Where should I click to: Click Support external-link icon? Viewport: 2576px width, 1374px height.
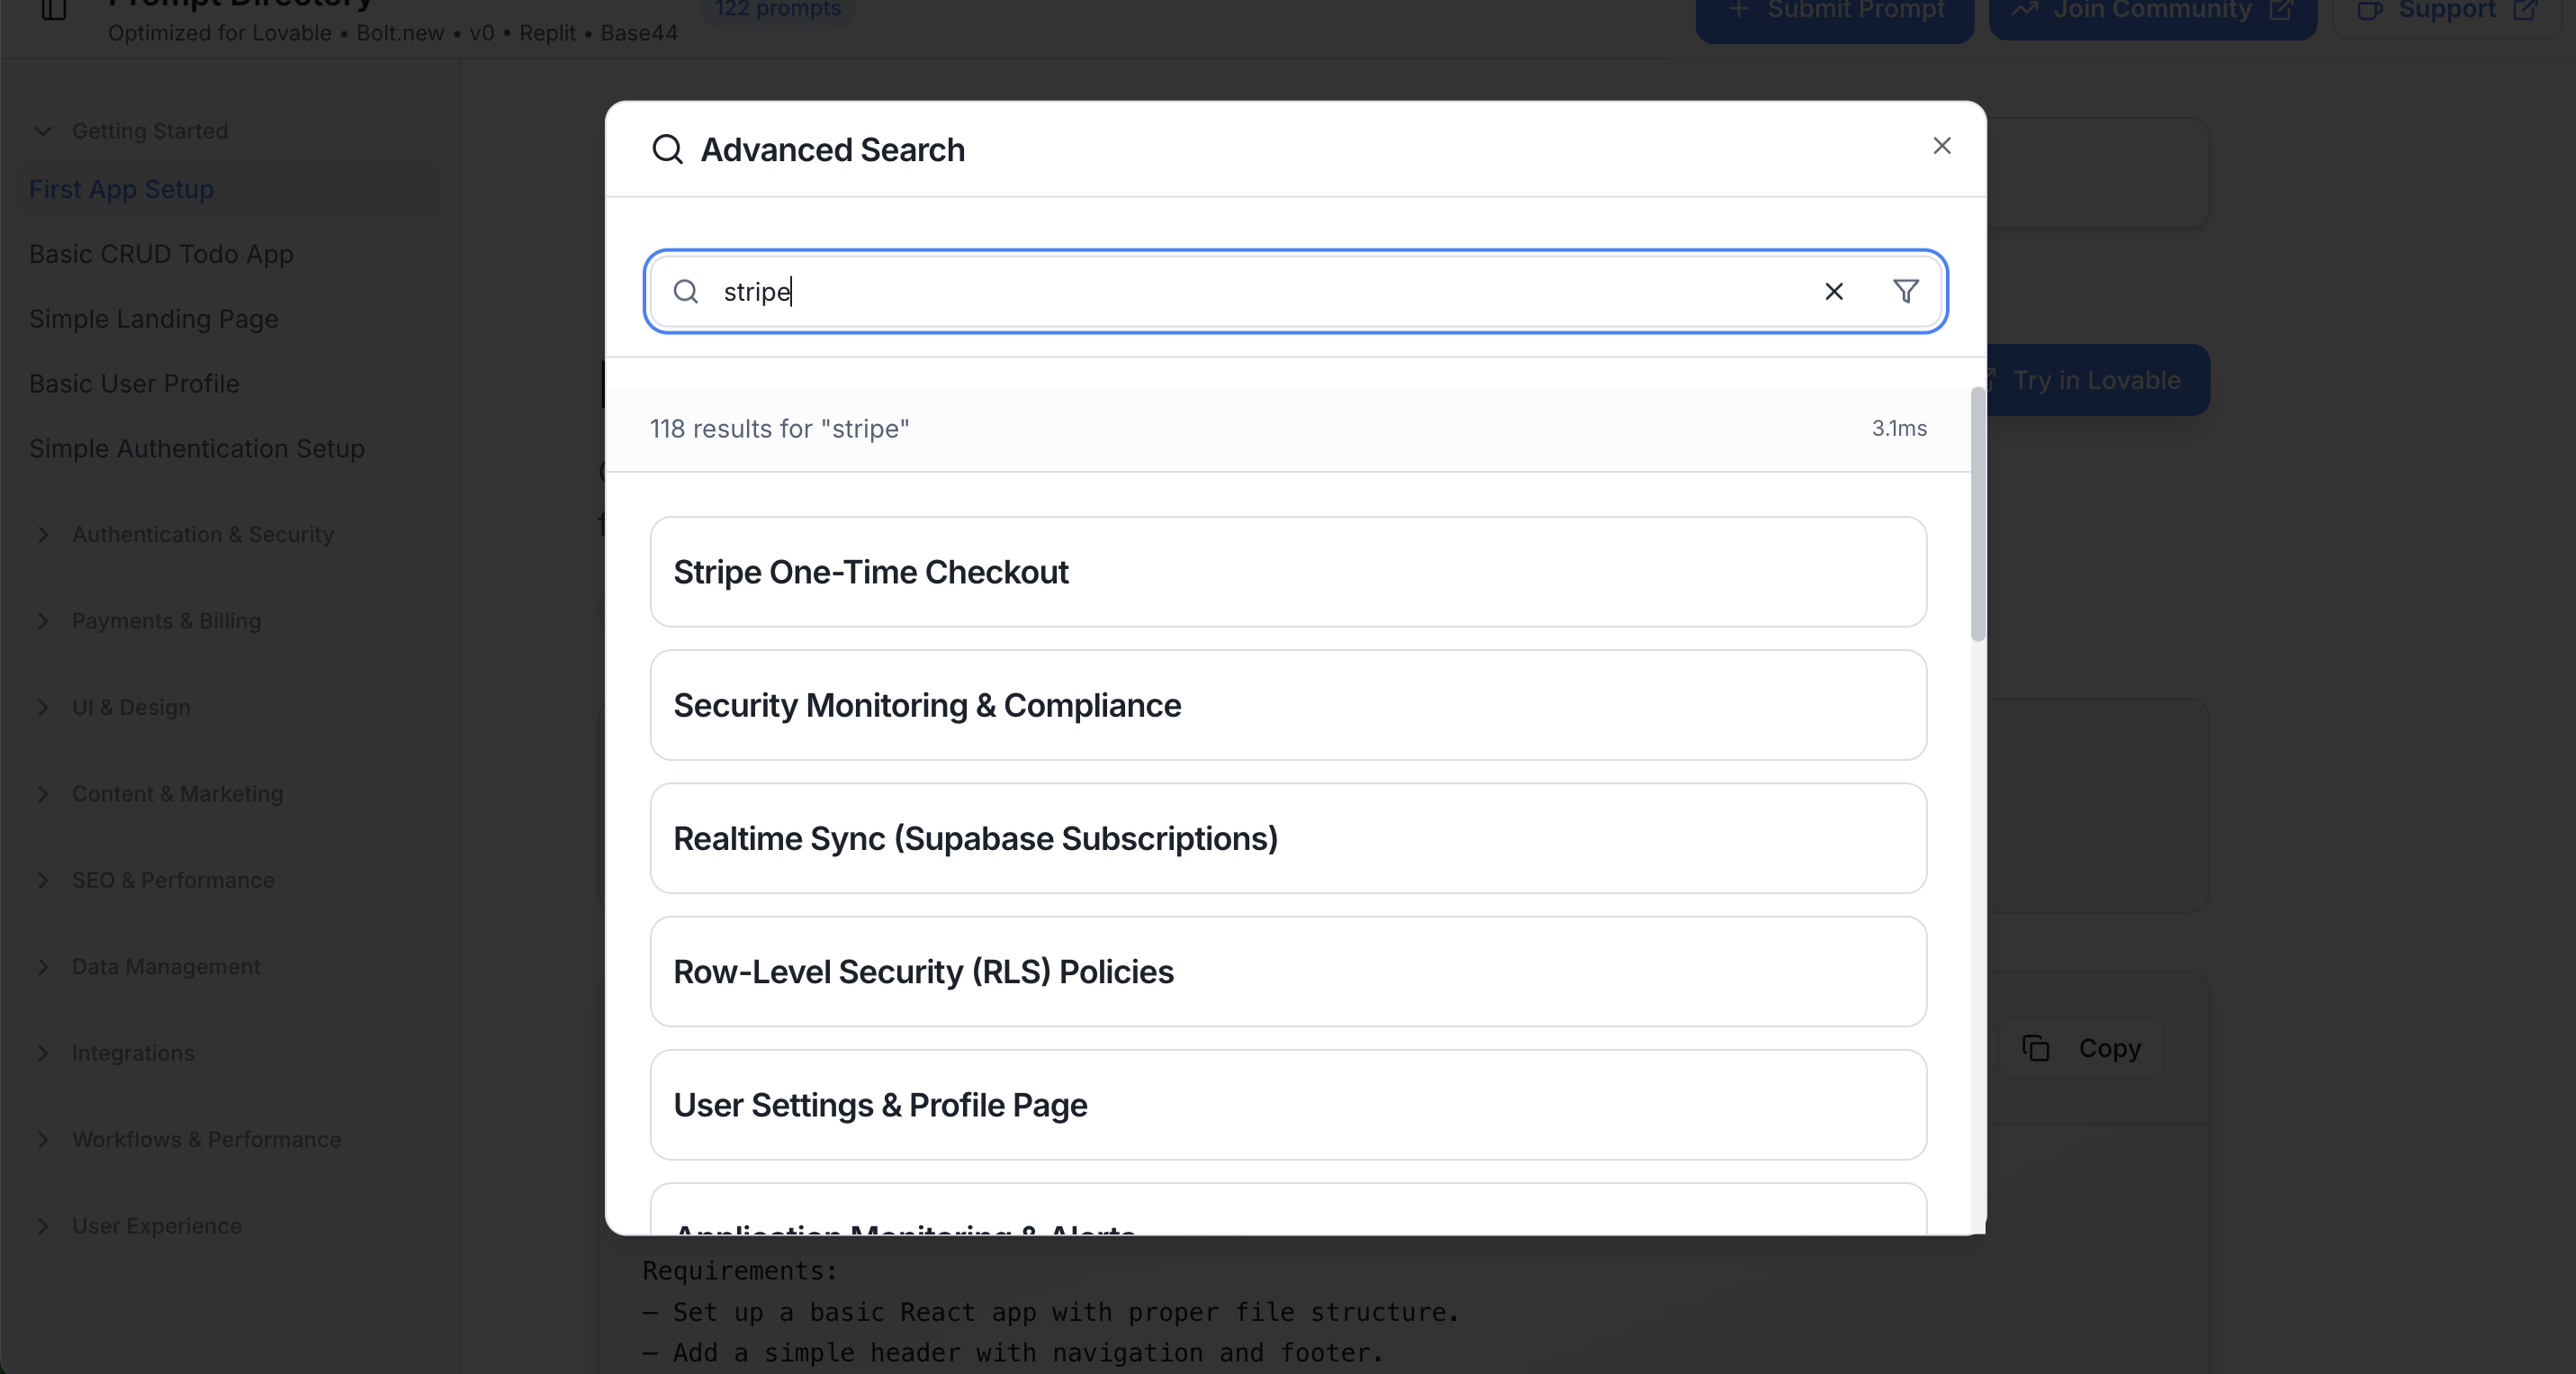[2524, 10]
